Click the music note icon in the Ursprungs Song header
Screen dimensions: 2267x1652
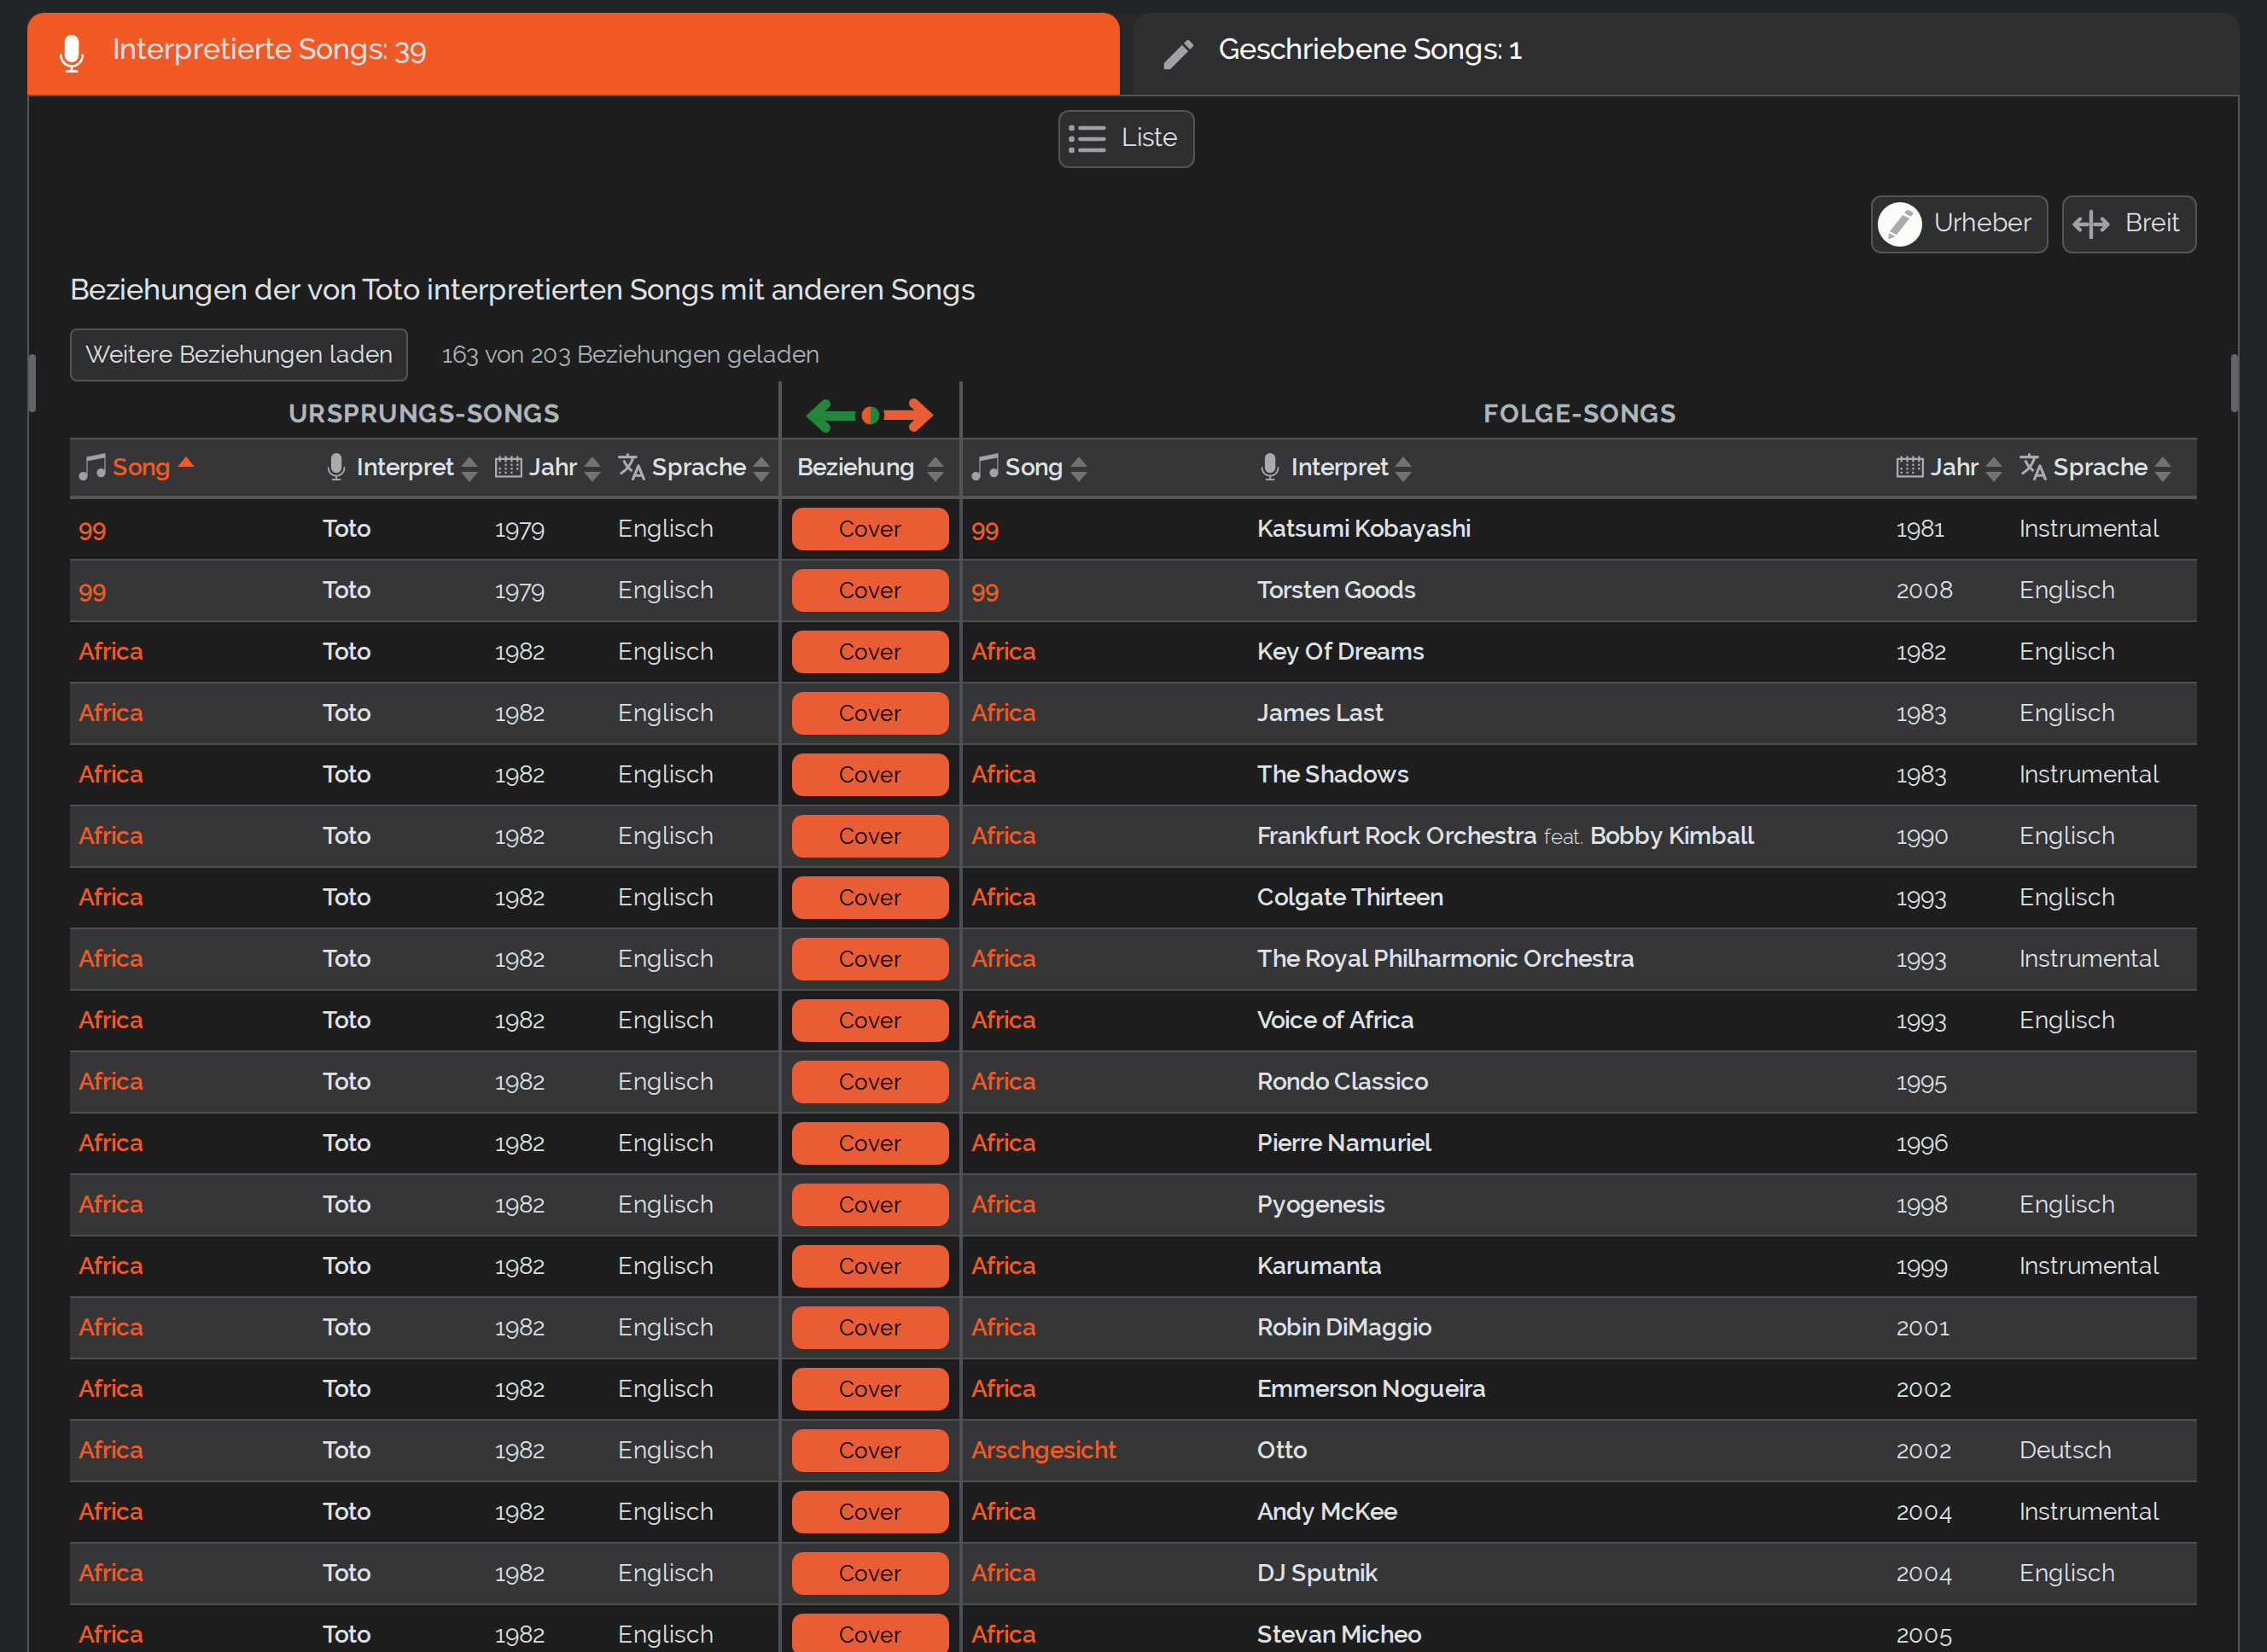[x=92, y=466]
